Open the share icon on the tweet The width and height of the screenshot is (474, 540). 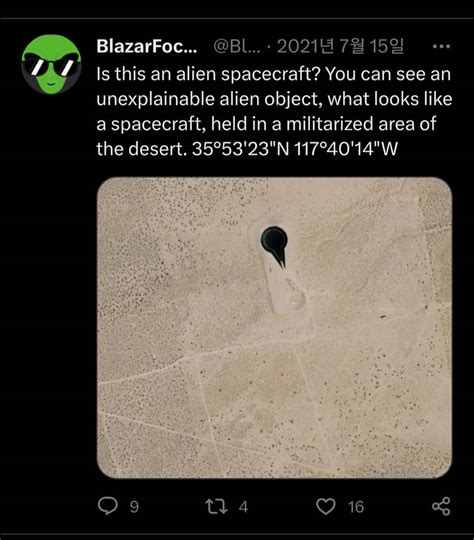point(441,506)
